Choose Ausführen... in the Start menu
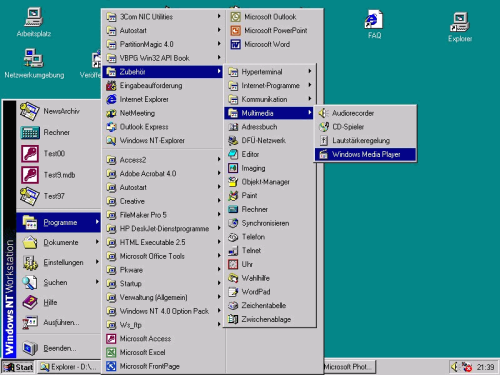The image size is (500, 375). pos(58,322)
